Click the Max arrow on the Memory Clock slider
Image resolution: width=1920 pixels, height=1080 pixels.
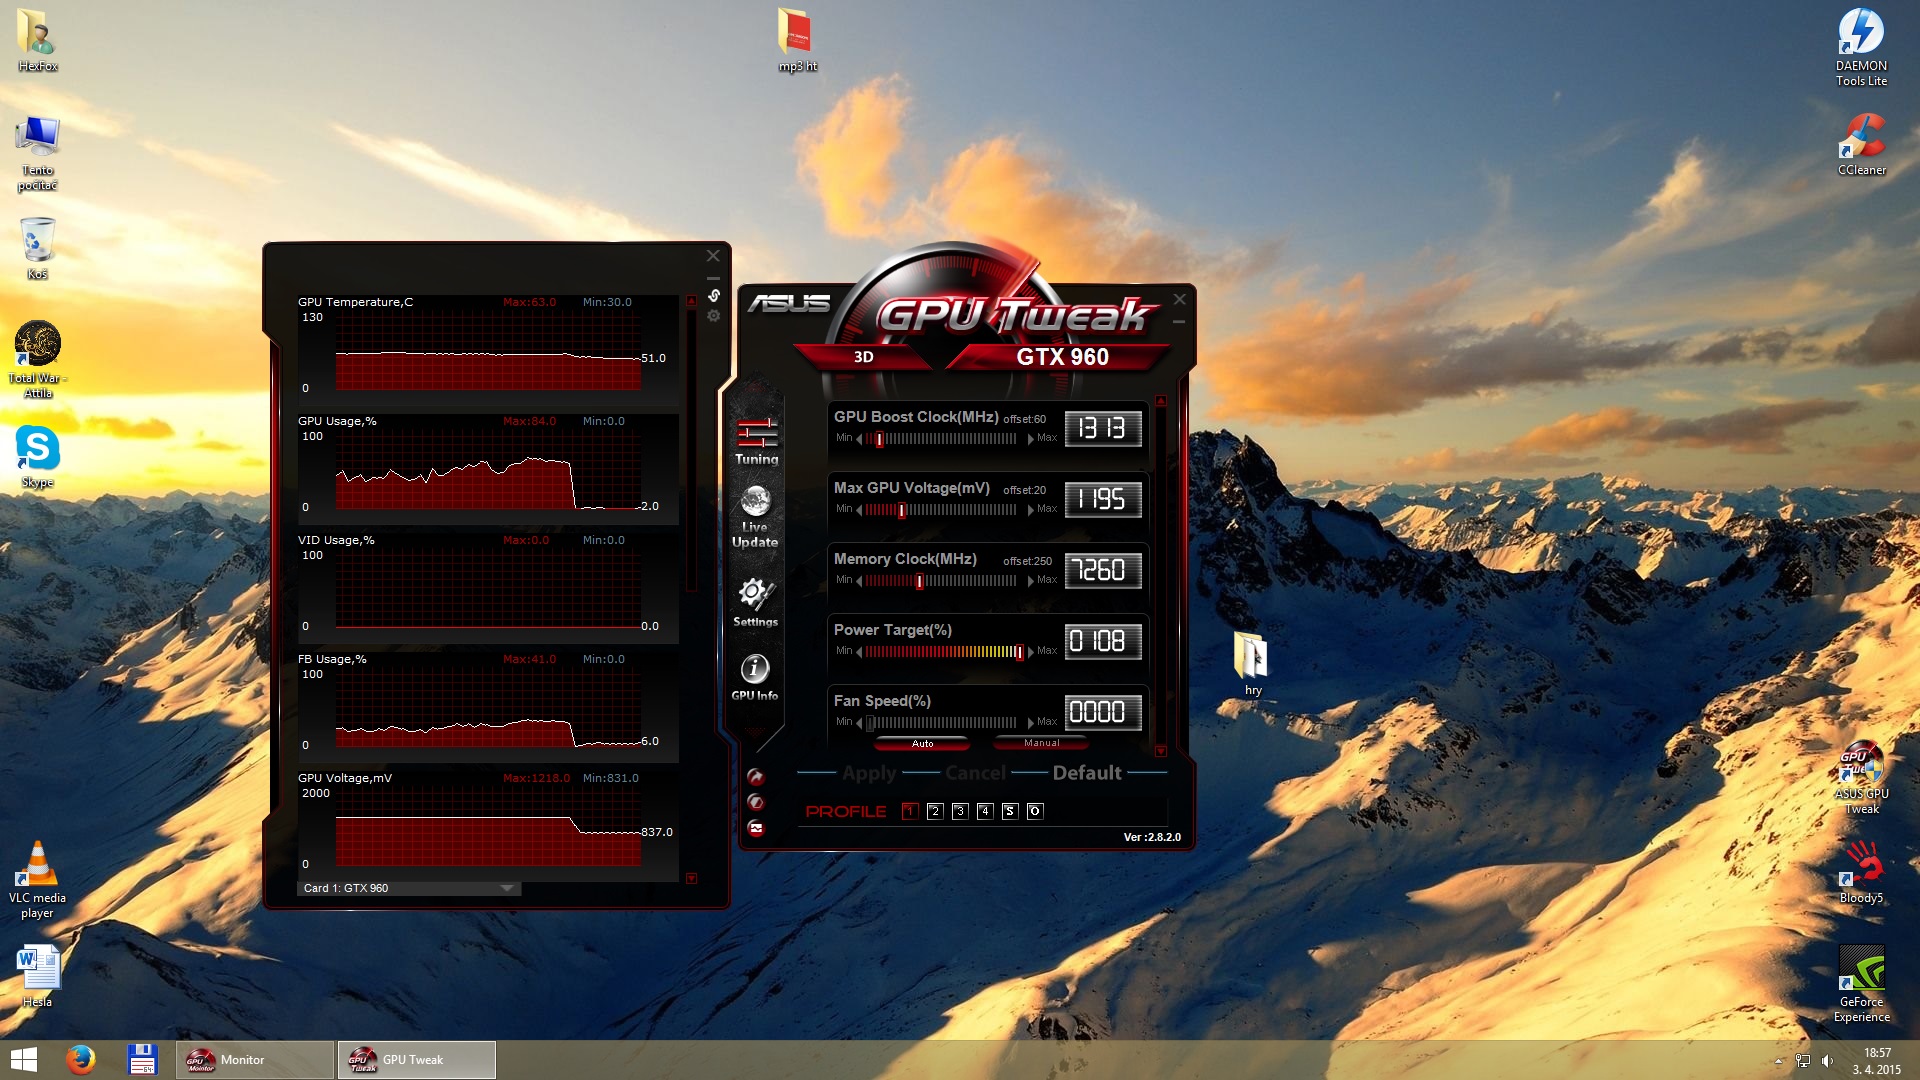tap(1030, 581)
